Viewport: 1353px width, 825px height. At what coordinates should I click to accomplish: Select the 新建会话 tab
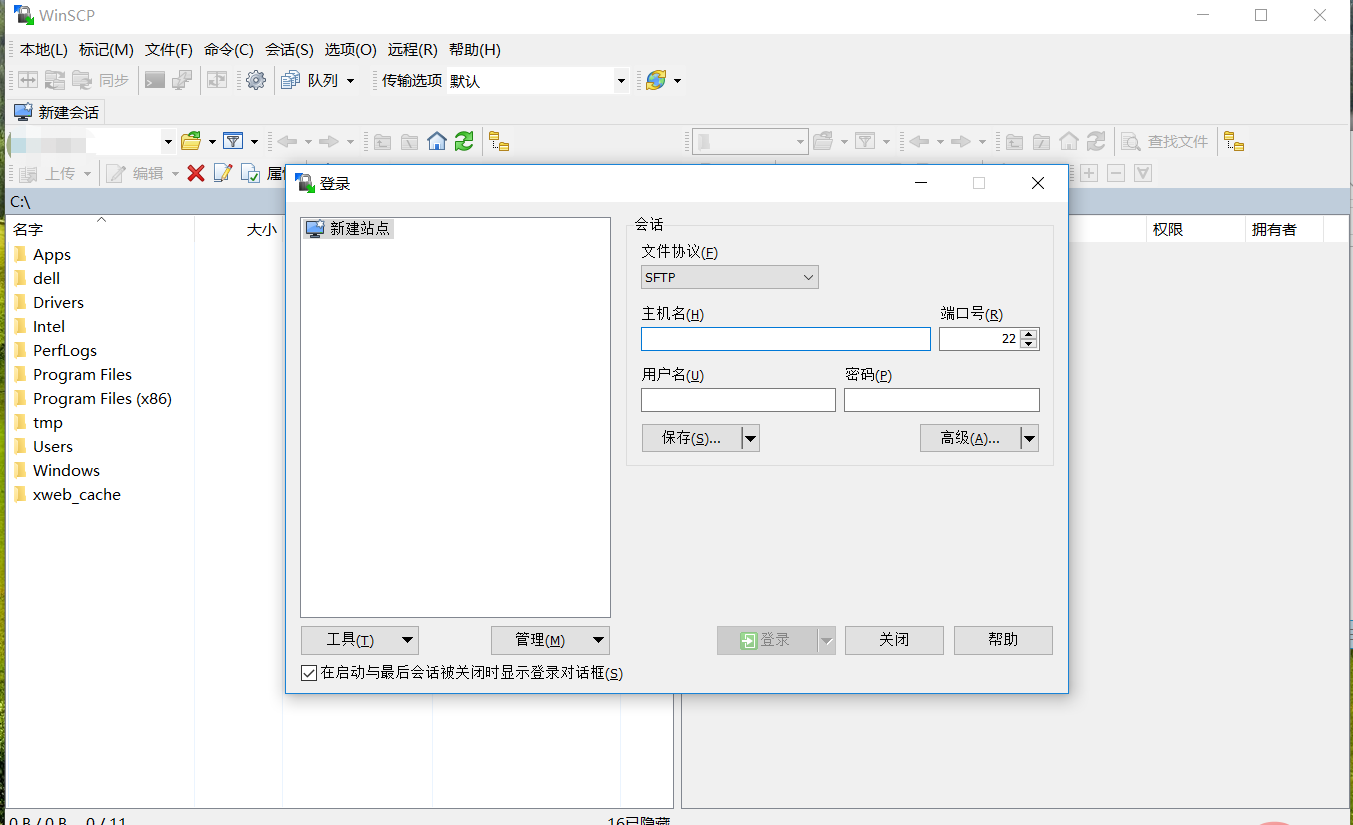[x=57, y=112]
